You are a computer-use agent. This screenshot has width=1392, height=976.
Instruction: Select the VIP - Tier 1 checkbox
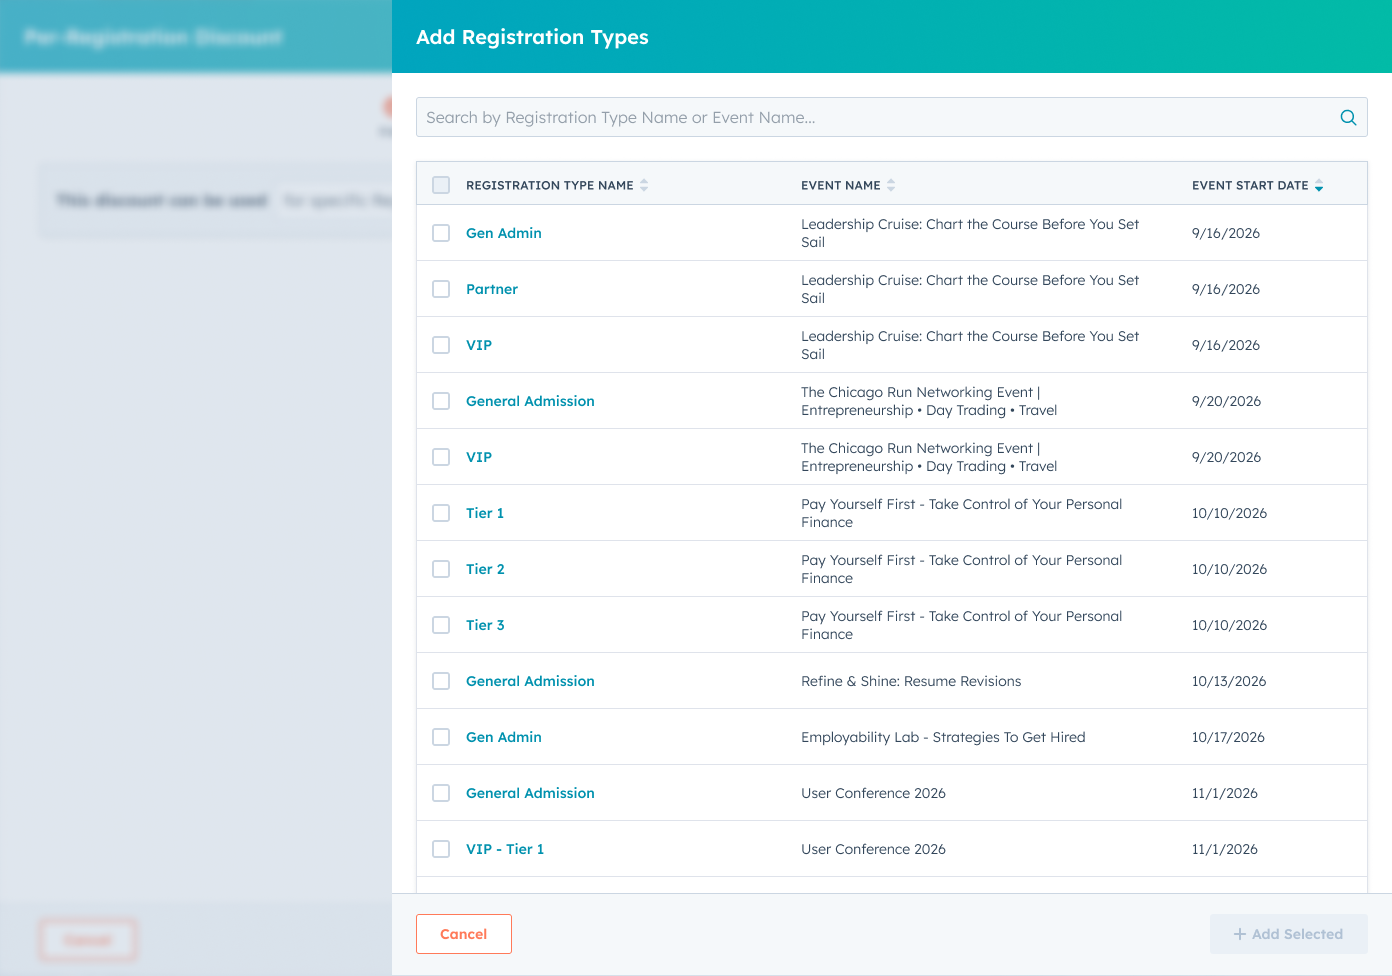tap(441, 849)
